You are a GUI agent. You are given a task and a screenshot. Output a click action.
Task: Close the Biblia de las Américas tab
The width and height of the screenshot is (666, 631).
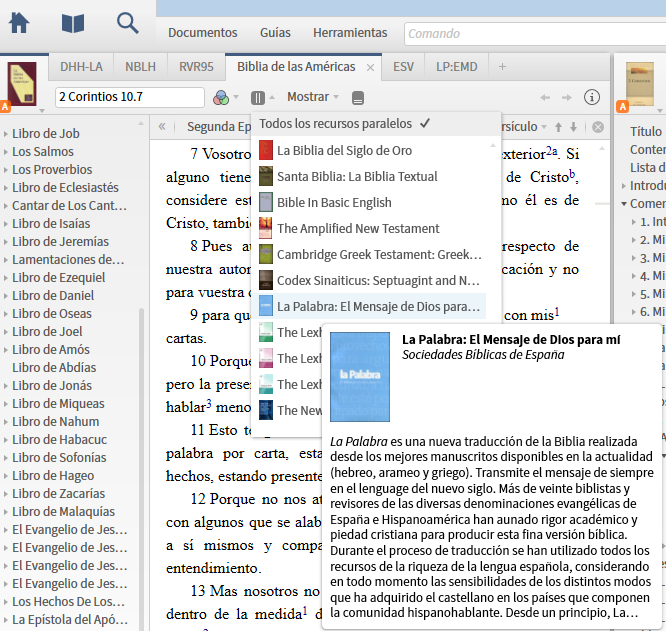[x=370, y=68]
